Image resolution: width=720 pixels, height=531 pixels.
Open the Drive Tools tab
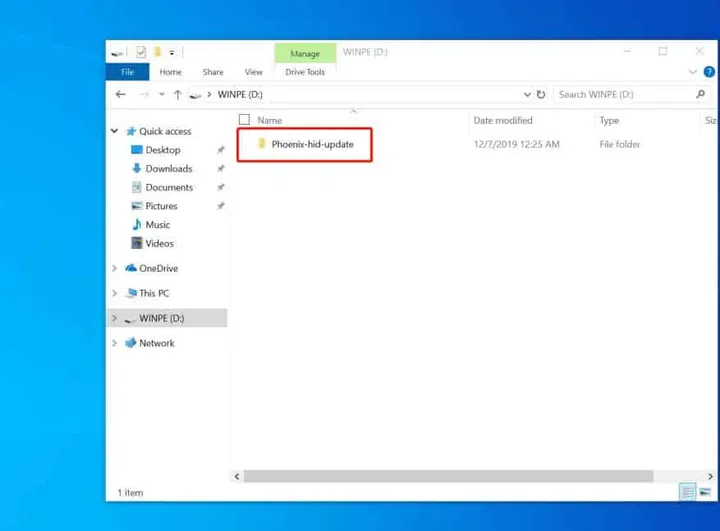(305, 72)
